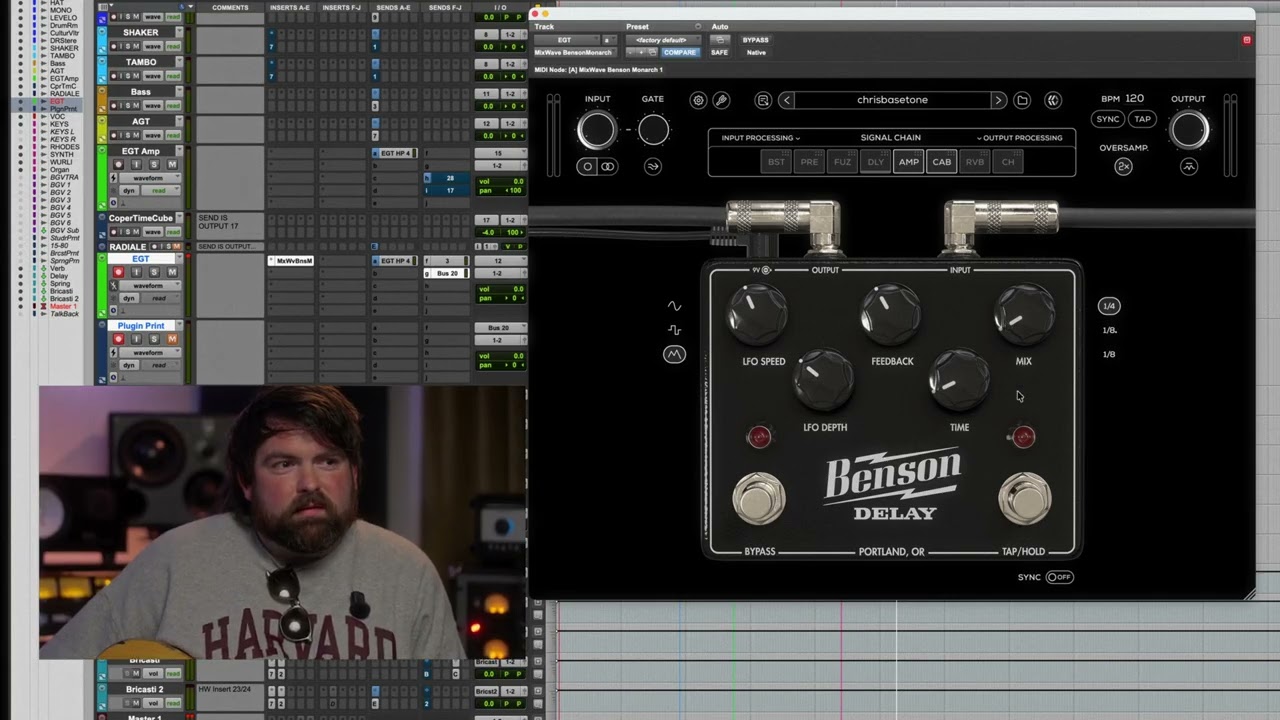This screenshot has width=1280, height=720.
Task: Click the Tap tempo button
Action: [1142, 119]
